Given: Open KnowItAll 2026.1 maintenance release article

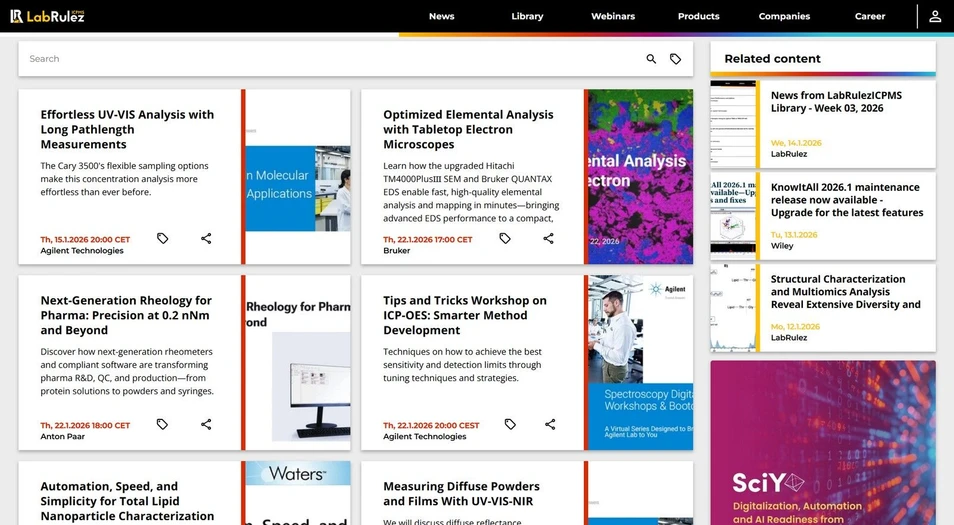Looking at the screenshot, I should pos(846,199).
